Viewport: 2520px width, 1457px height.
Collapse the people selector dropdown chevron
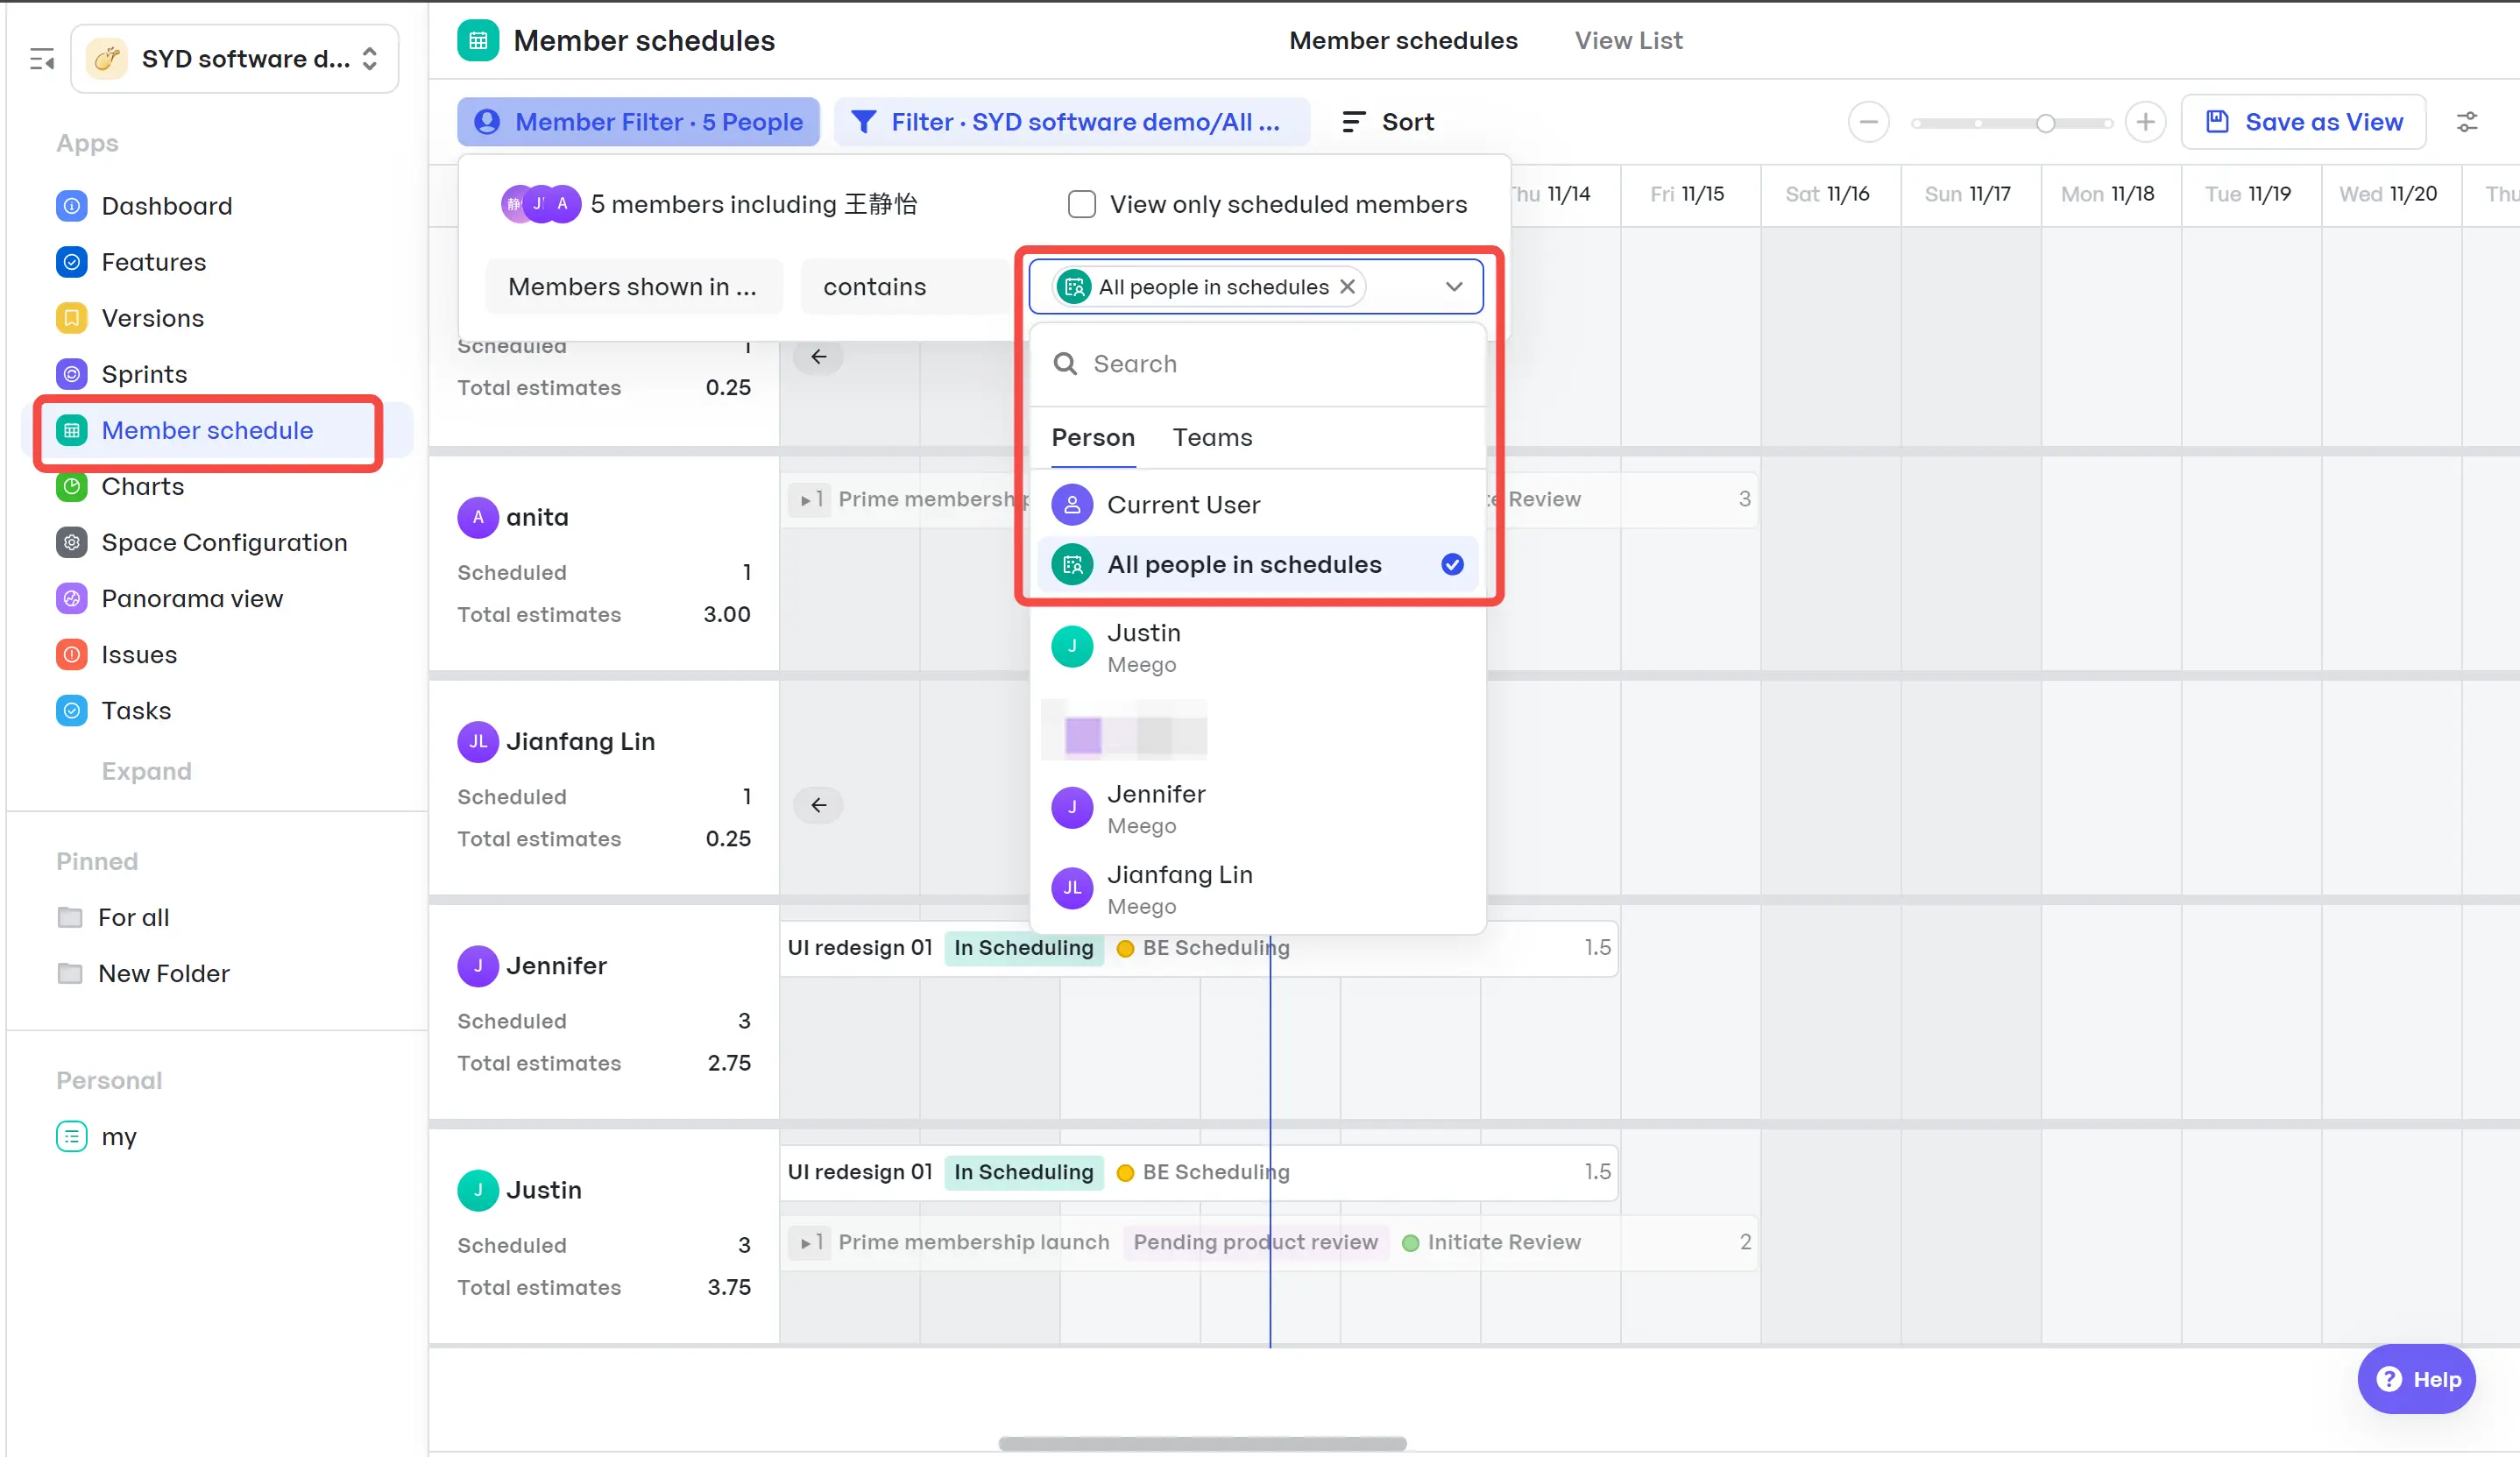[x=1454, y=287]
